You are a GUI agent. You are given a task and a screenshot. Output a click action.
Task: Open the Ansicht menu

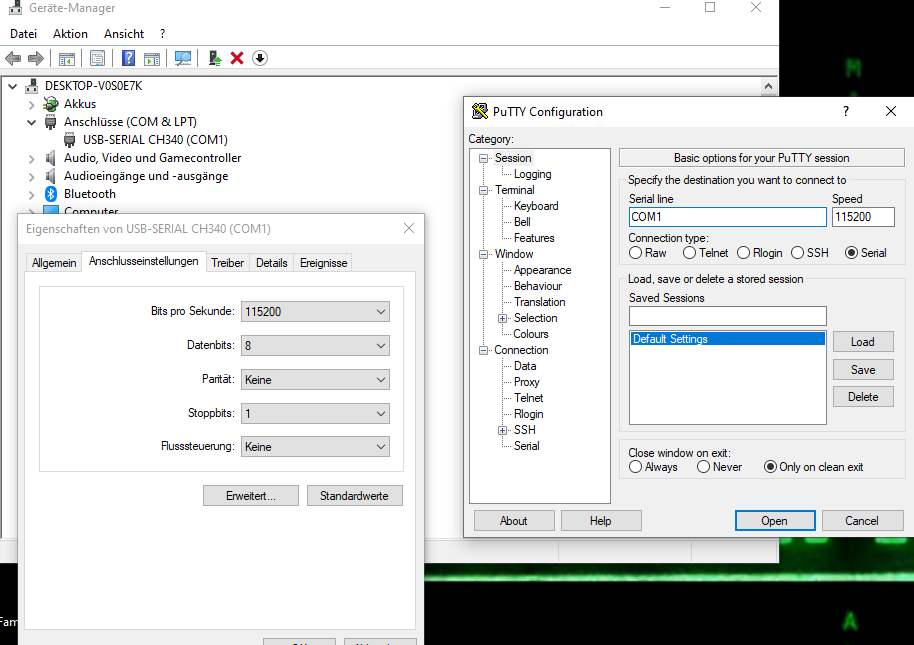[124, 34]
